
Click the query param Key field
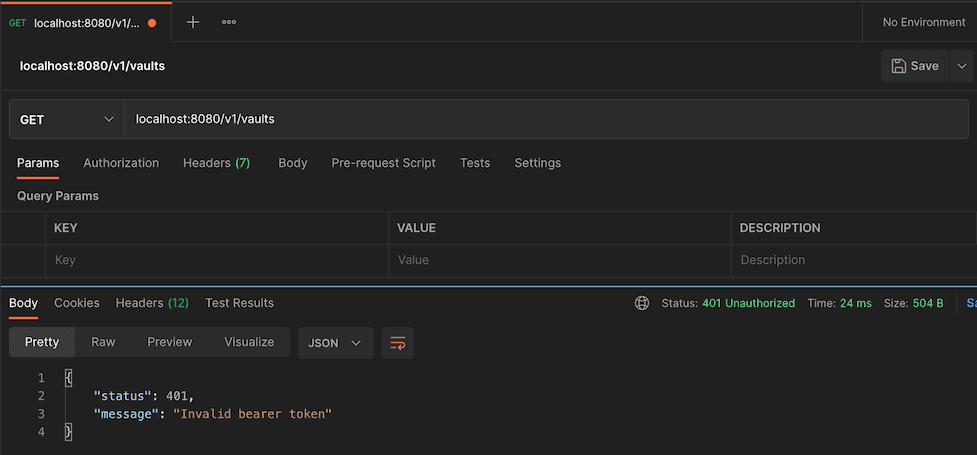(x=217, y=261)
